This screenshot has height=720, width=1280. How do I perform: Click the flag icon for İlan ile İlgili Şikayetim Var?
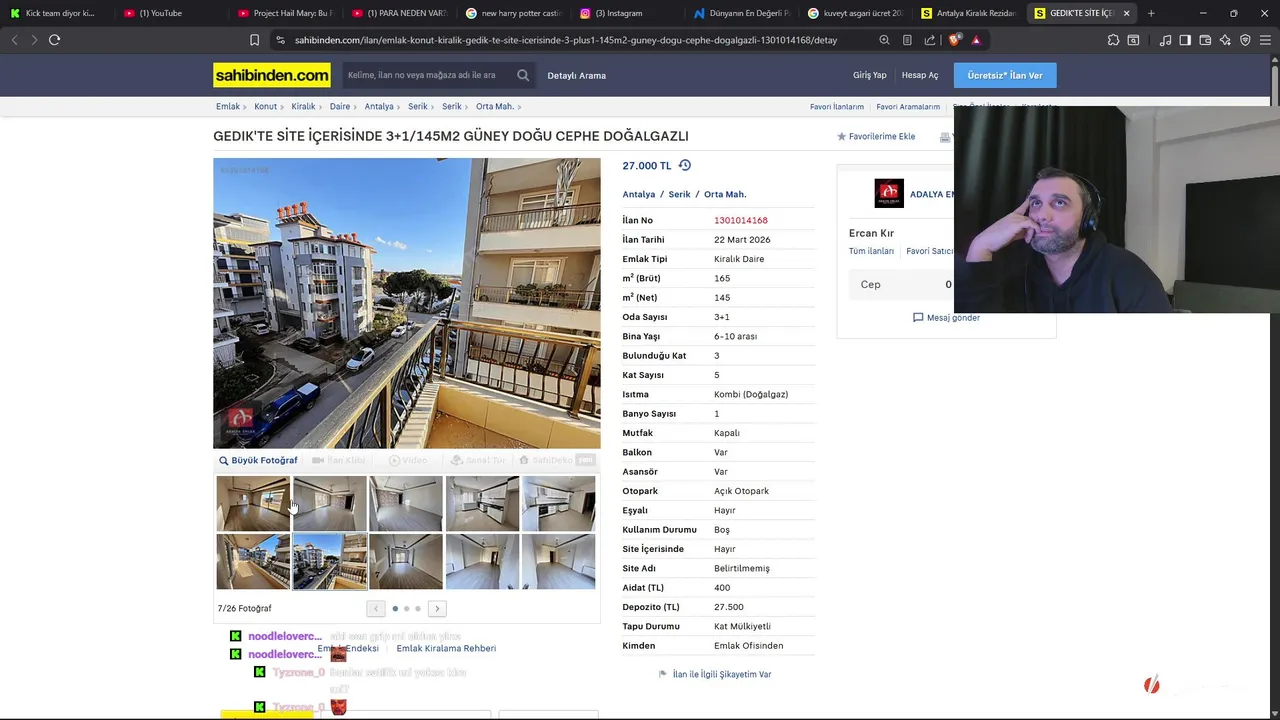662,674
